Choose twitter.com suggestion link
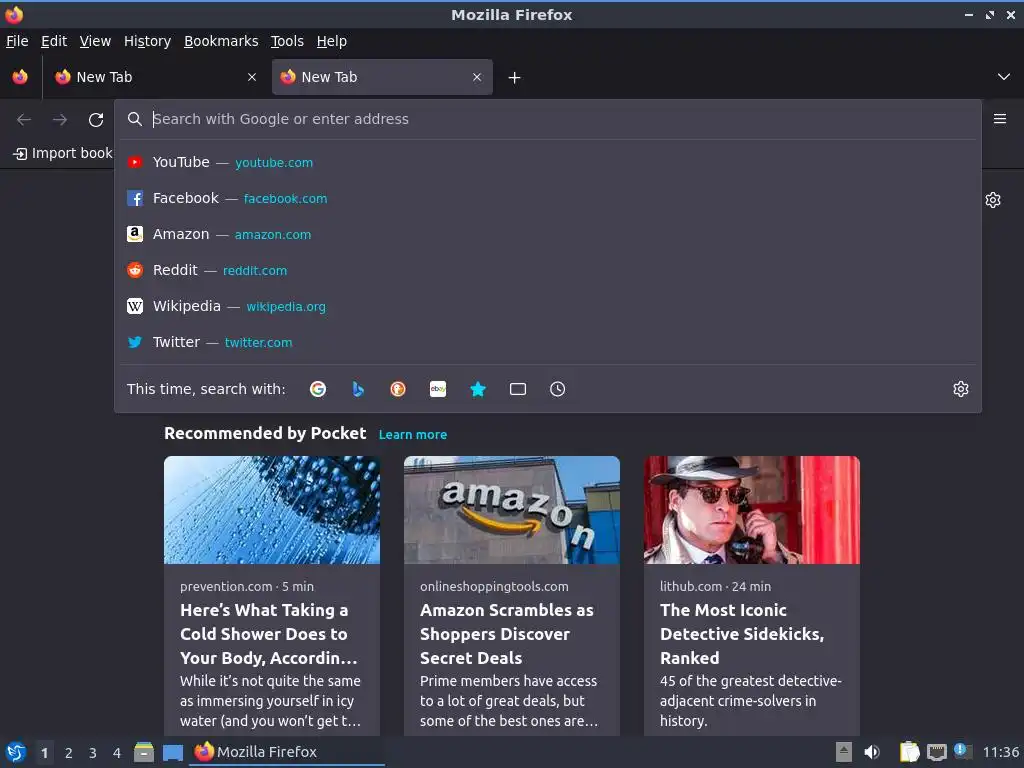1024x768 pixels. (259, 342)
